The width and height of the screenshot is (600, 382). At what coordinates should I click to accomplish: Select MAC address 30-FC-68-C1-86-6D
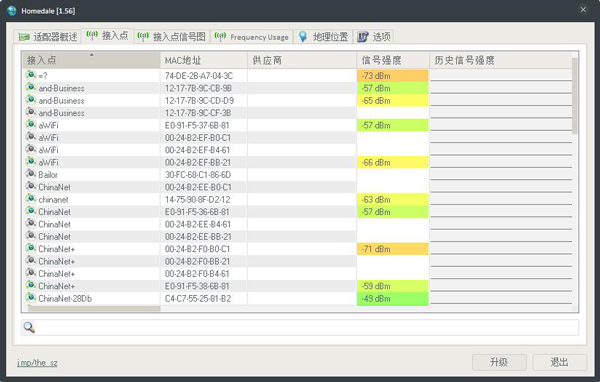(x=198, y=175)
